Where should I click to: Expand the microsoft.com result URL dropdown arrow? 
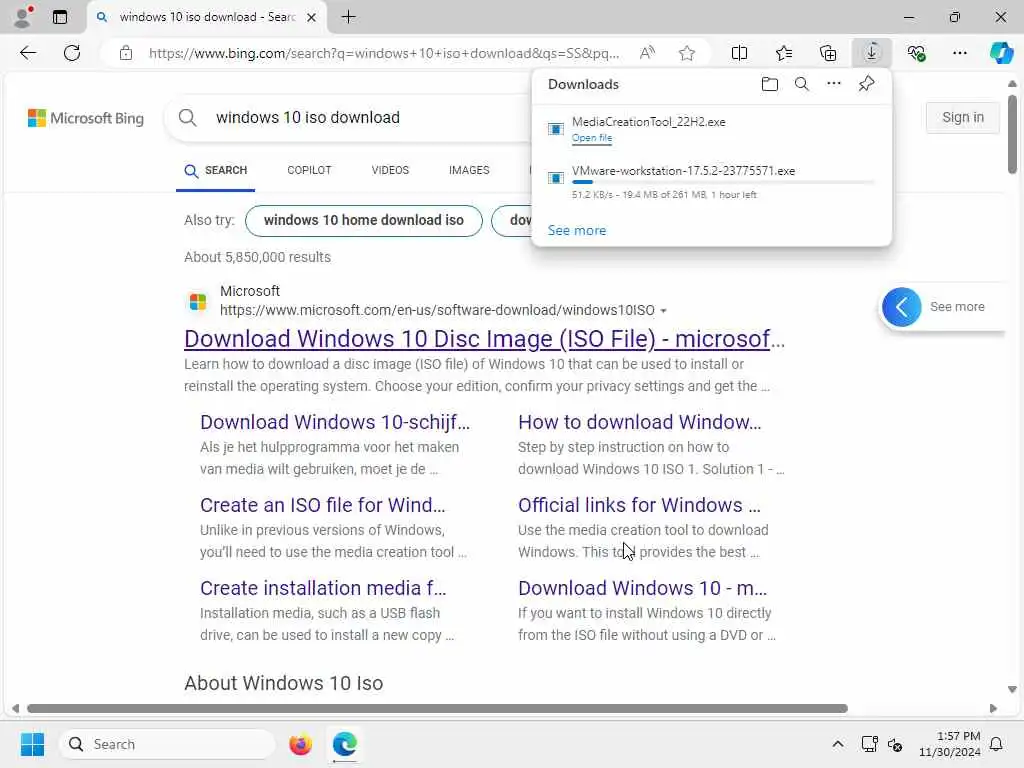tap(664, 311)
